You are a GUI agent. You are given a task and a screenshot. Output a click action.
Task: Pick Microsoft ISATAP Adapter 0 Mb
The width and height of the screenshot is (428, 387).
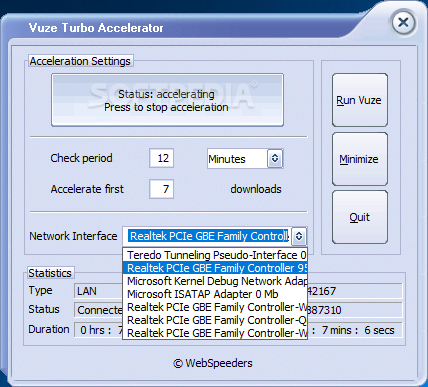215,294
